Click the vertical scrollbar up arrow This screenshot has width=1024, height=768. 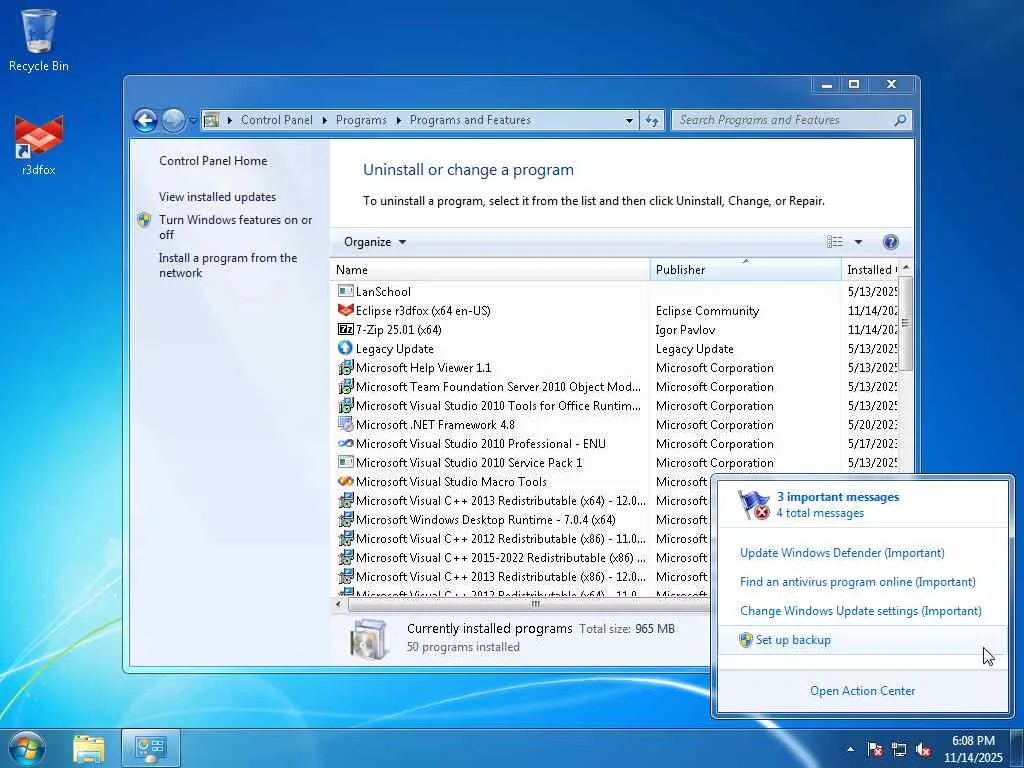pos(905,268)
